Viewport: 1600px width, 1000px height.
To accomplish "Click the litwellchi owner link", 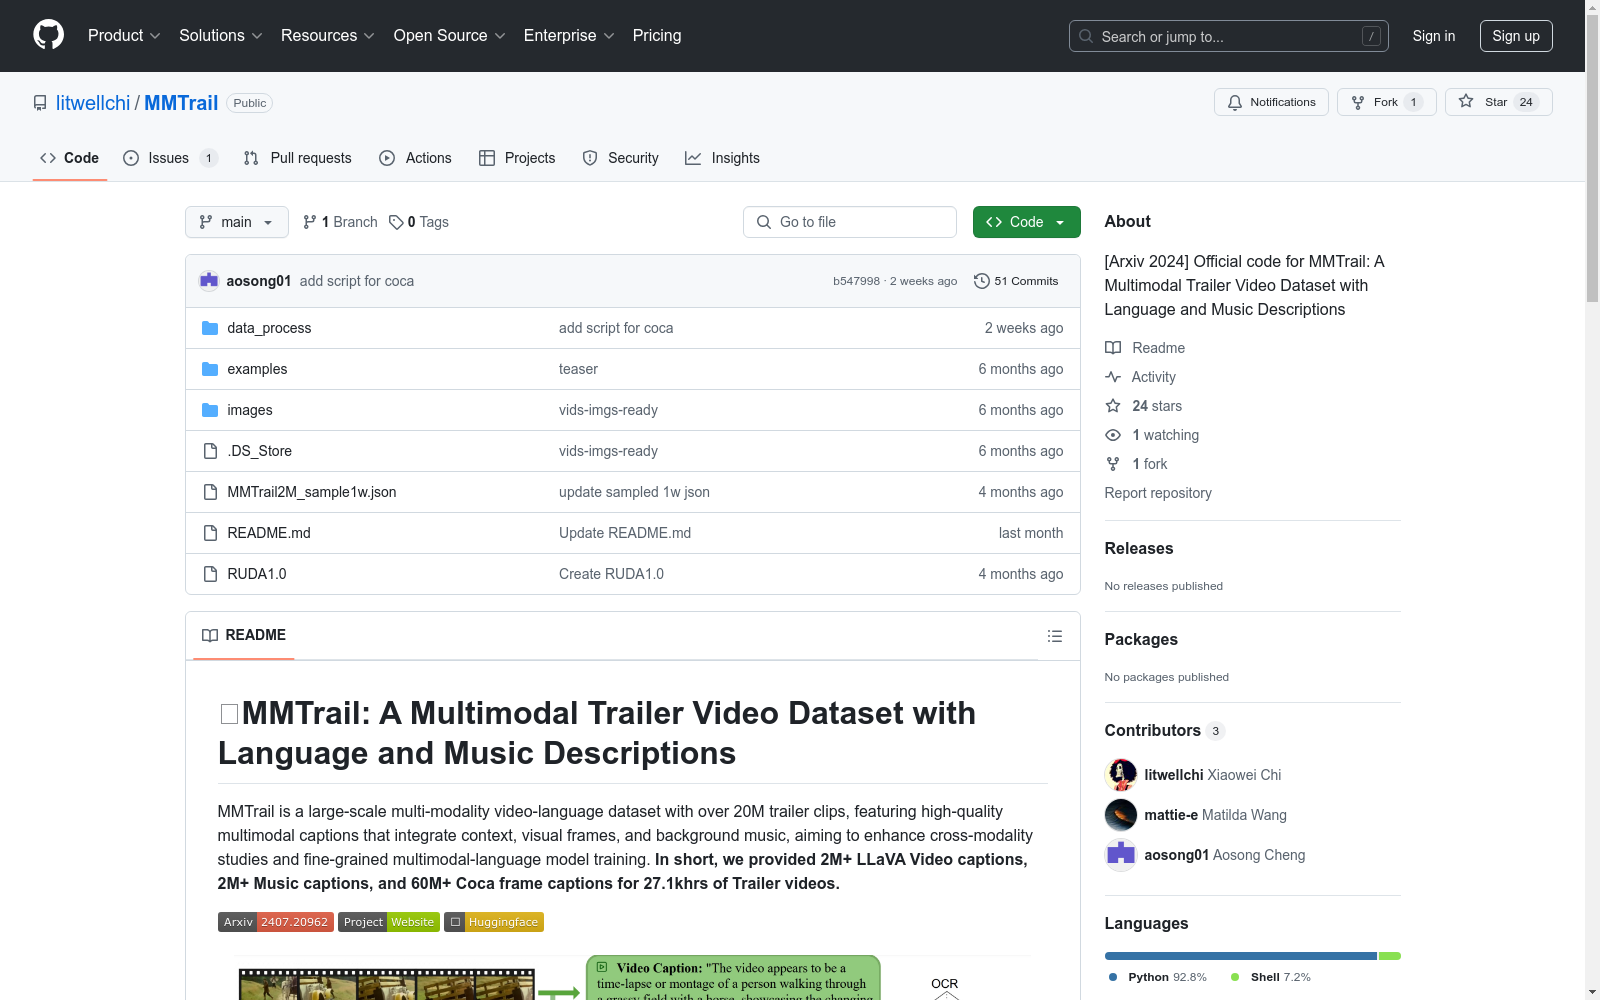I will click(93, 103).
